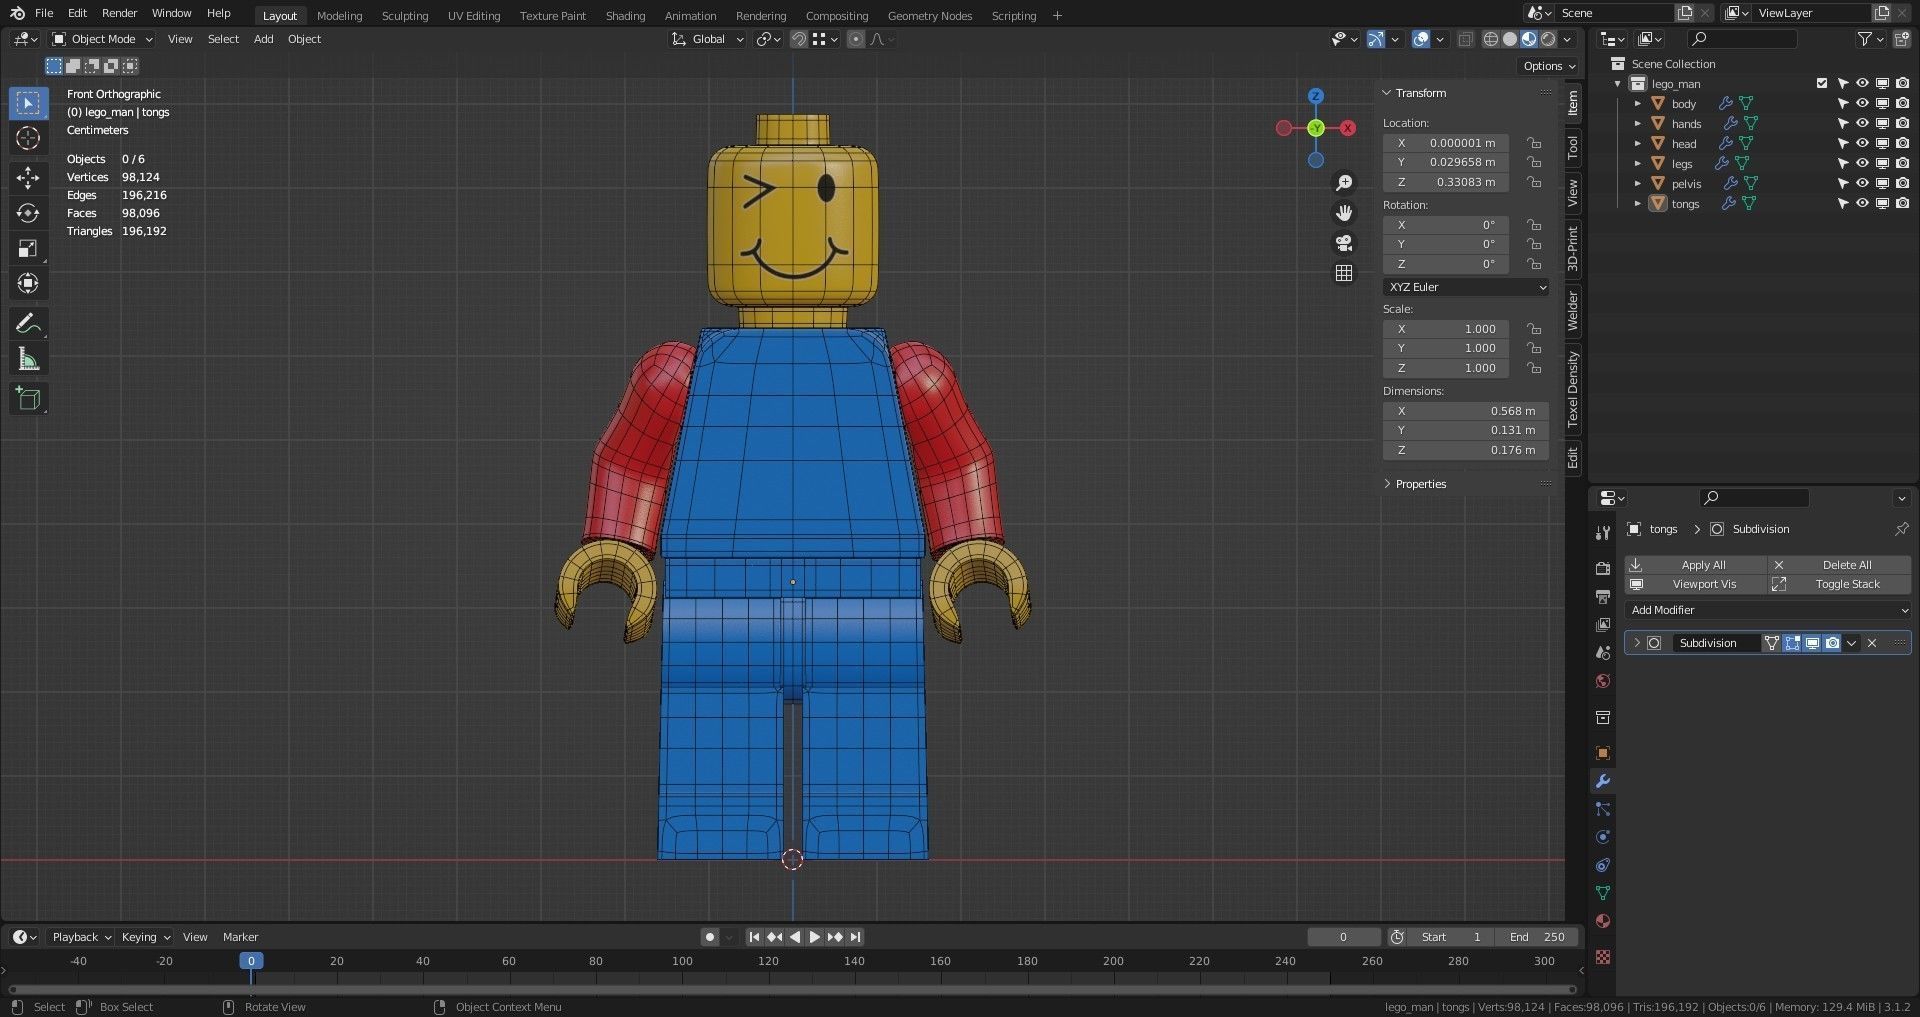Jump to the end frame
Viewport: 1920px width, 1017px height.
pyautogui.click(x=856, y=937)
